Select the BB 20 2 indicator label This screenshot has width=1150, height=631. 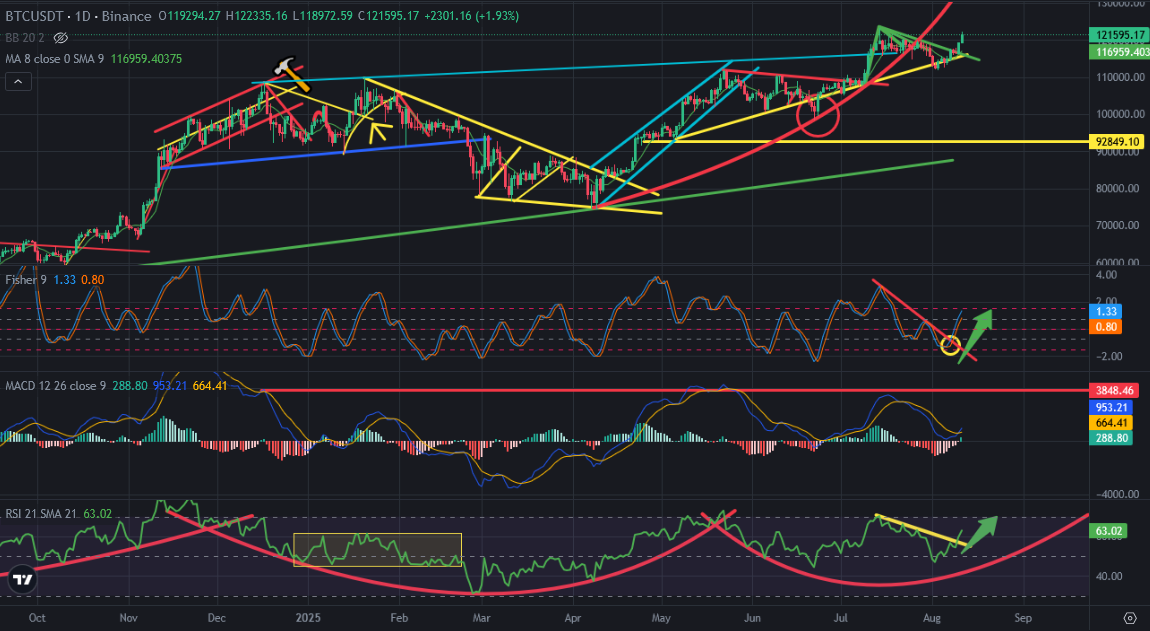tap(25, 37)
